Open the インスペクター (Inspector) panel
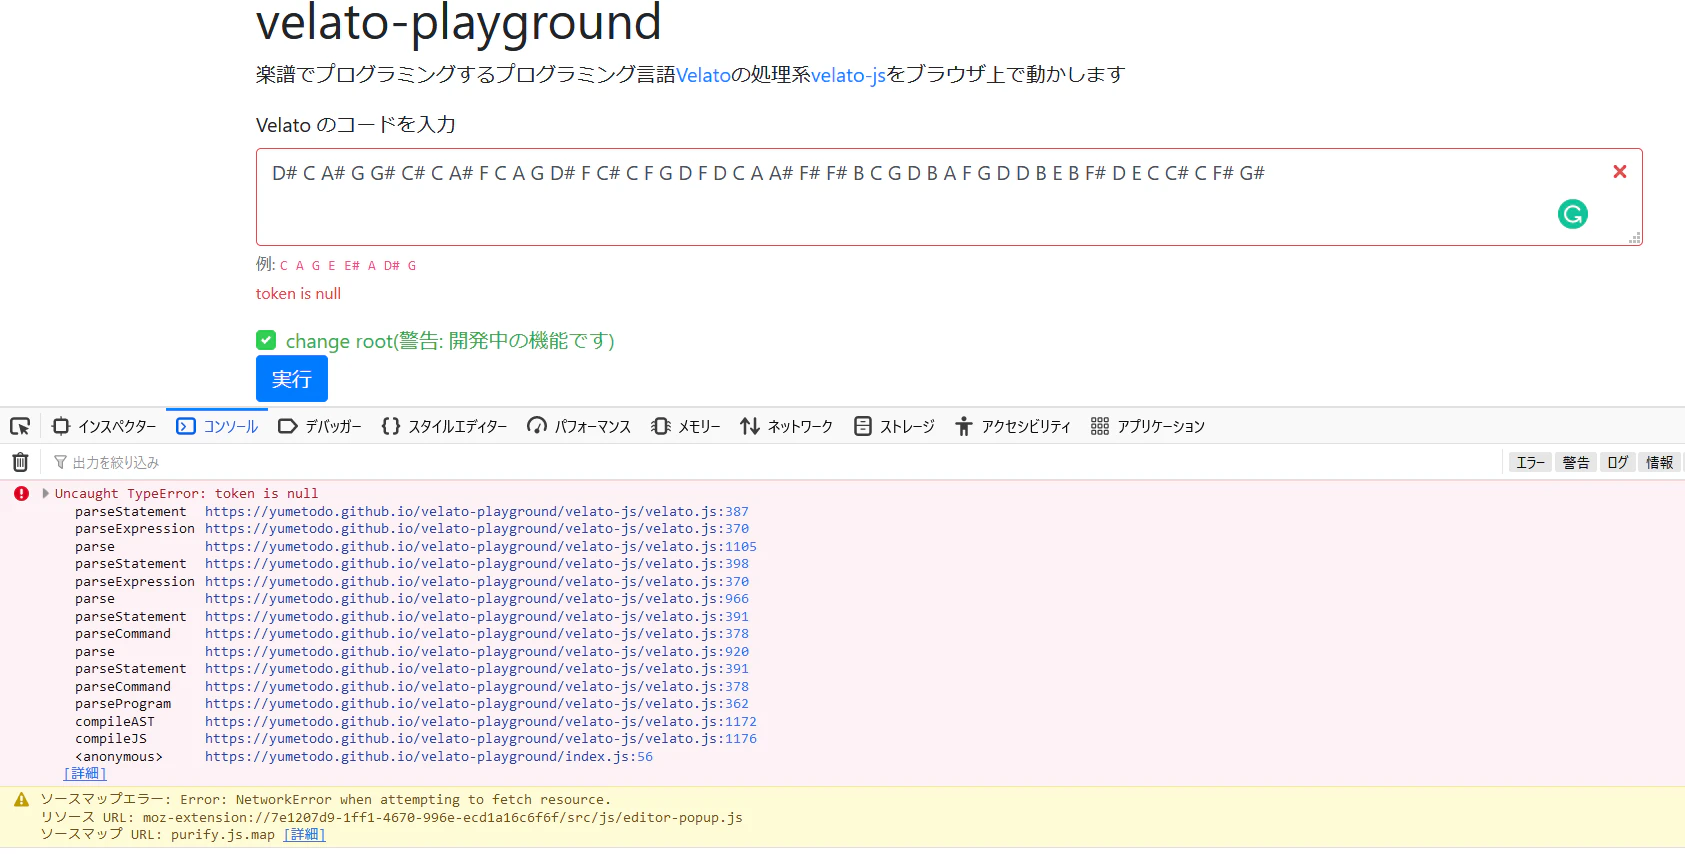 [104, 426]
